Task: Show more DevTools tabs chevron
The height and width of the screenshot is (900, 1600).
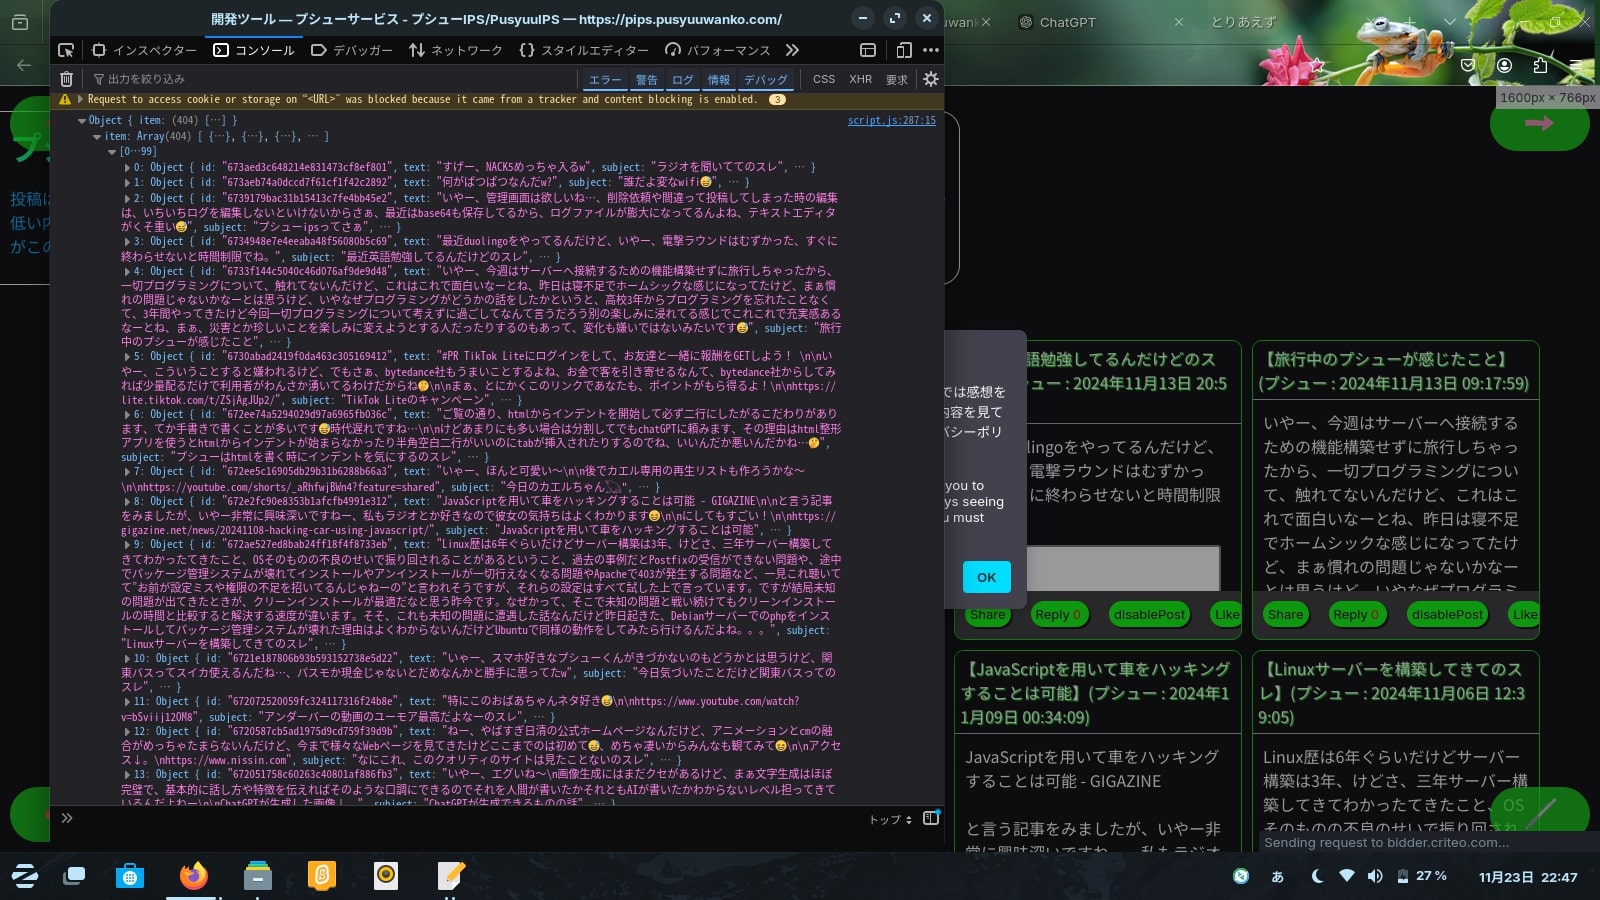Action: click(792, 50)
